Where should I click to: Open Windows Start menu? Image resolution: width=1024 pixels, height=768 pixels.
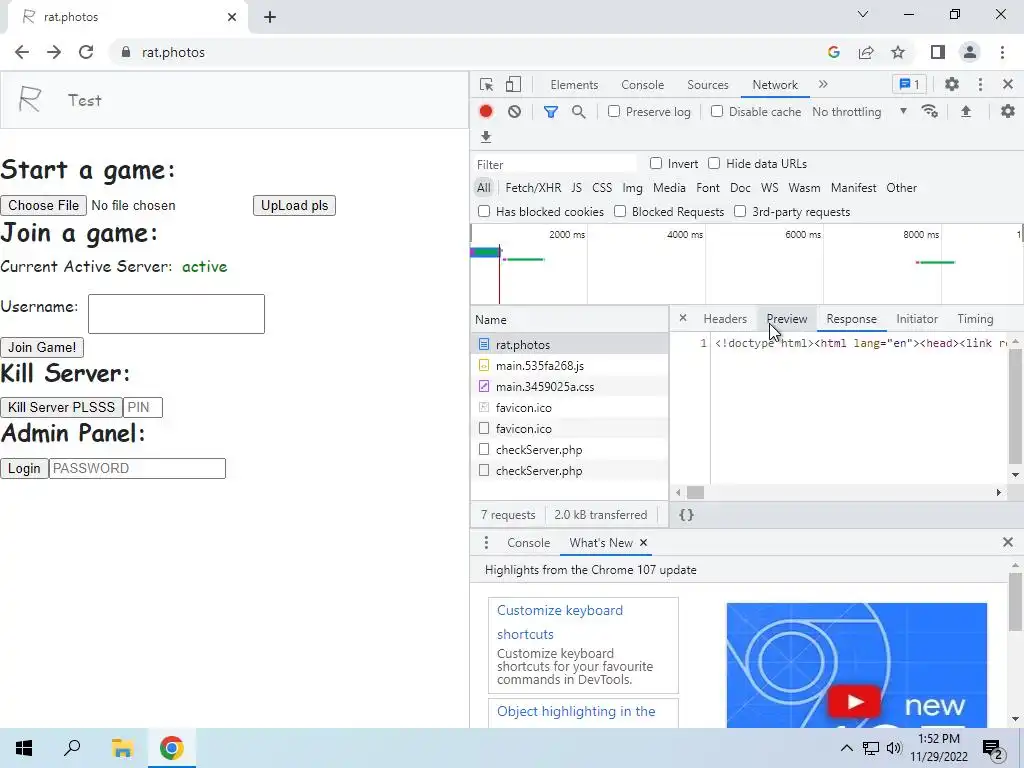(x=24, y=748)
